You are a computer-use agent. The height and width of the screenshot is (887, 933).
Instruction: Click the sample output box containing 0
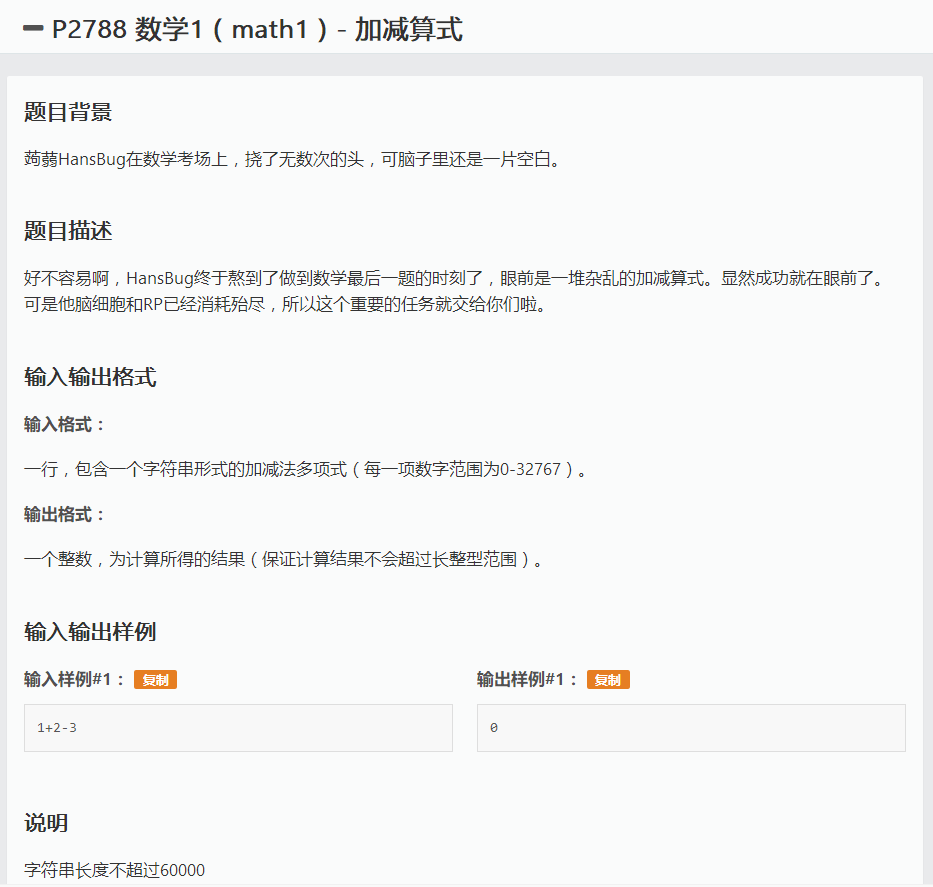[691, 728]
